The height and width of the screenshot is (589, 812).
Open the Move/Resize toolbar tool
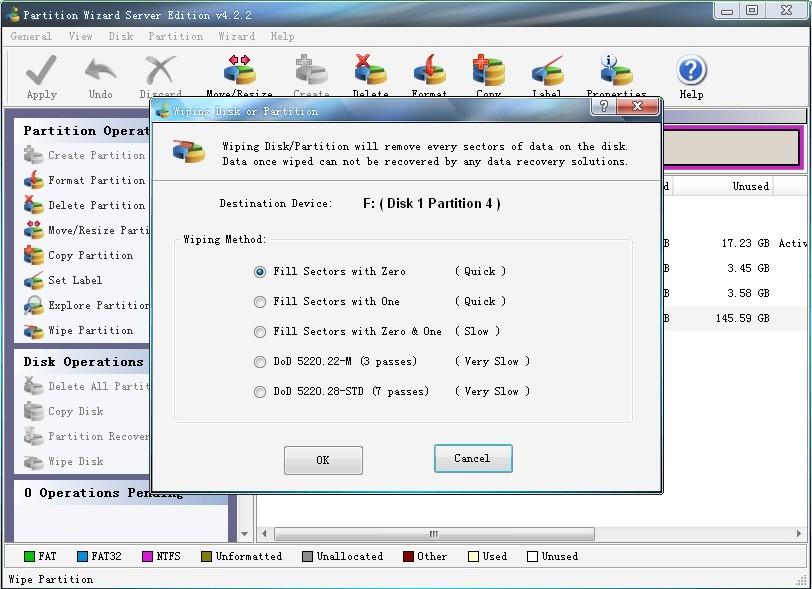click(x=235, y=70)
